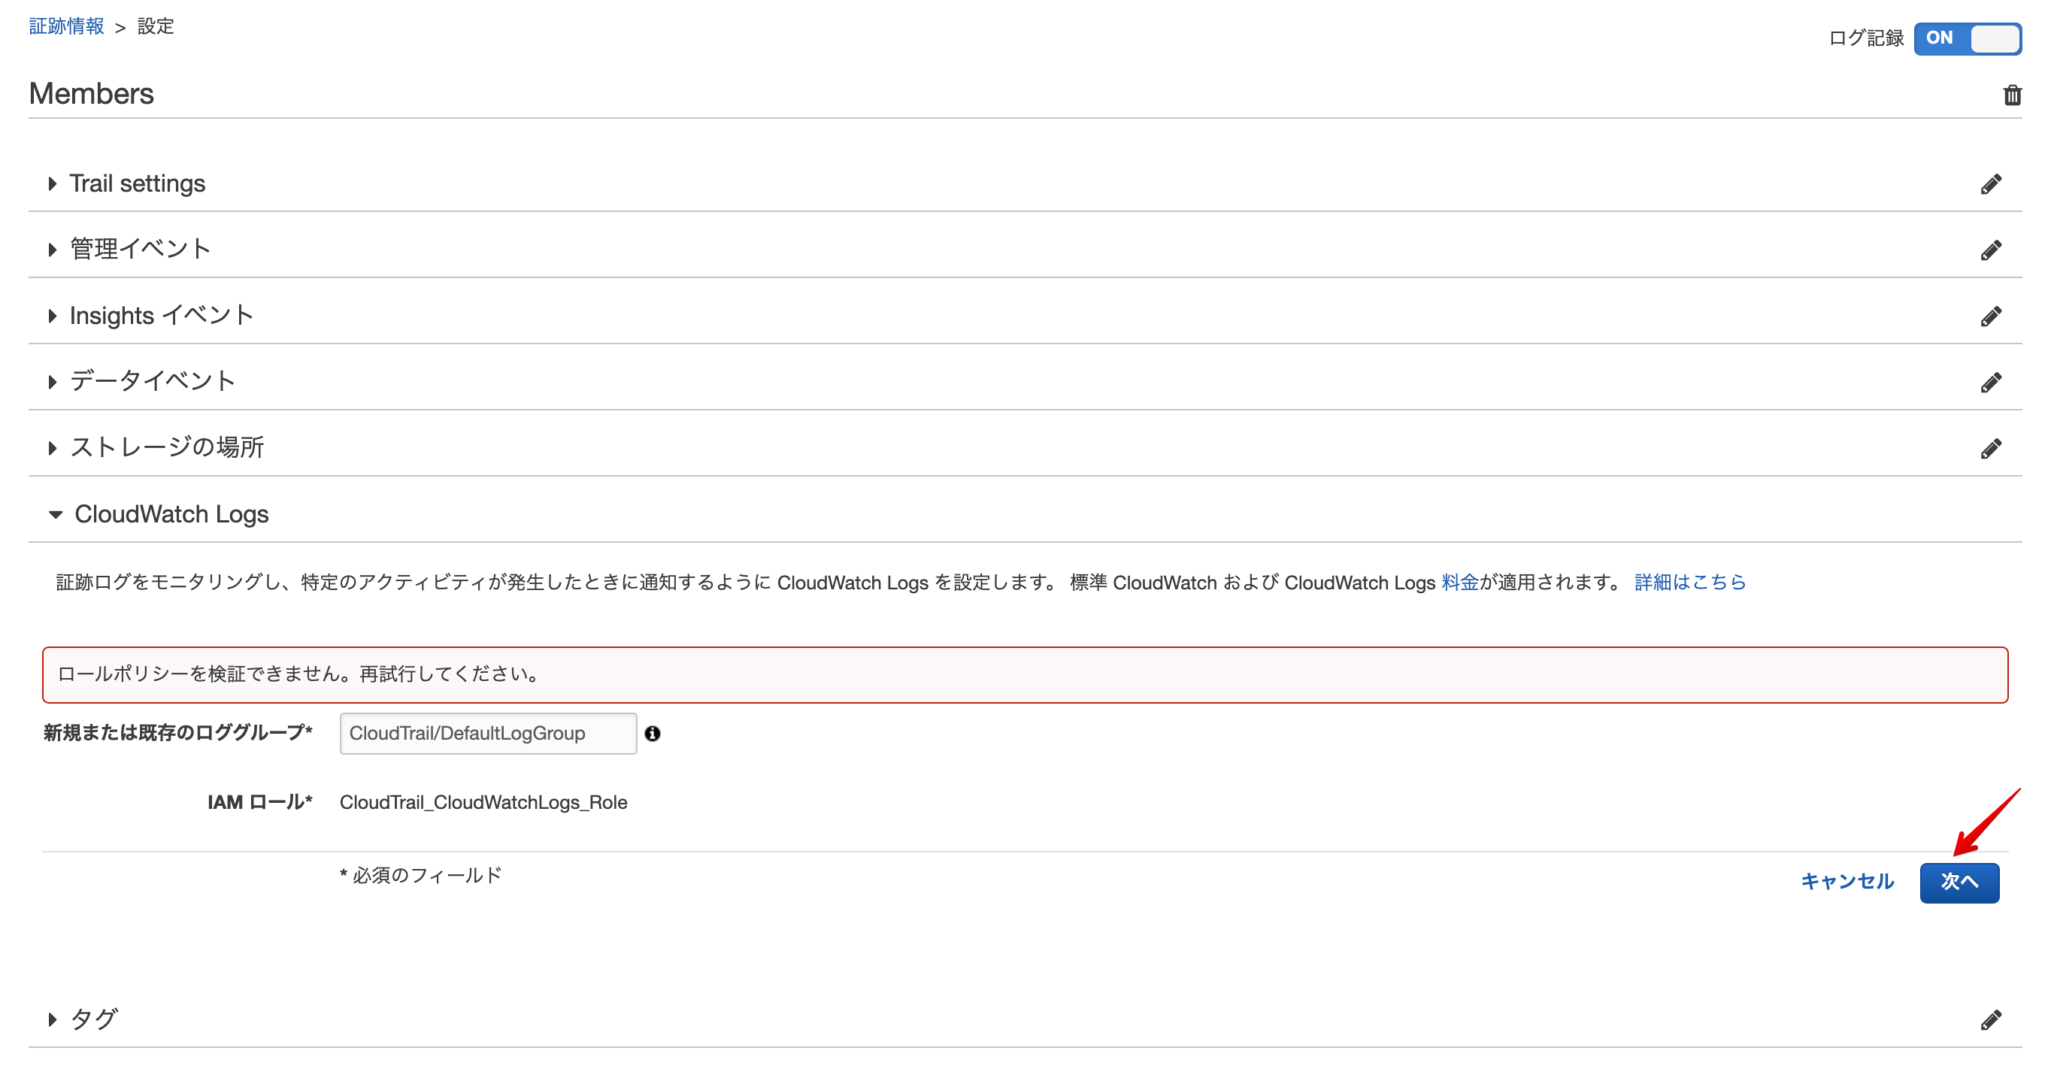
Task: Toggle logging status in top right
Action: 1967,38
